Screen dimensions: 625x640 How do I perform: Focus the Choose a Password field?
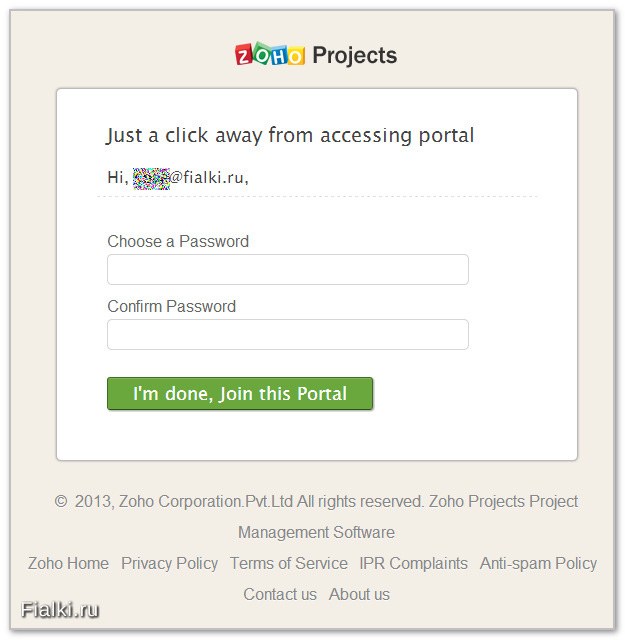click(x=288, y=269)
